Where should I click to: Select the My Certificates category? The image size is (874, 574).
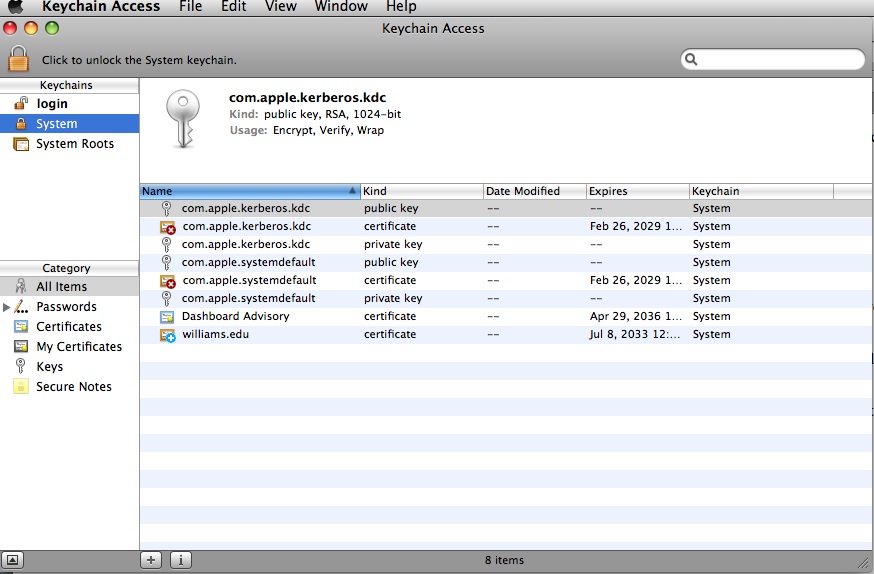click(70, 347)
